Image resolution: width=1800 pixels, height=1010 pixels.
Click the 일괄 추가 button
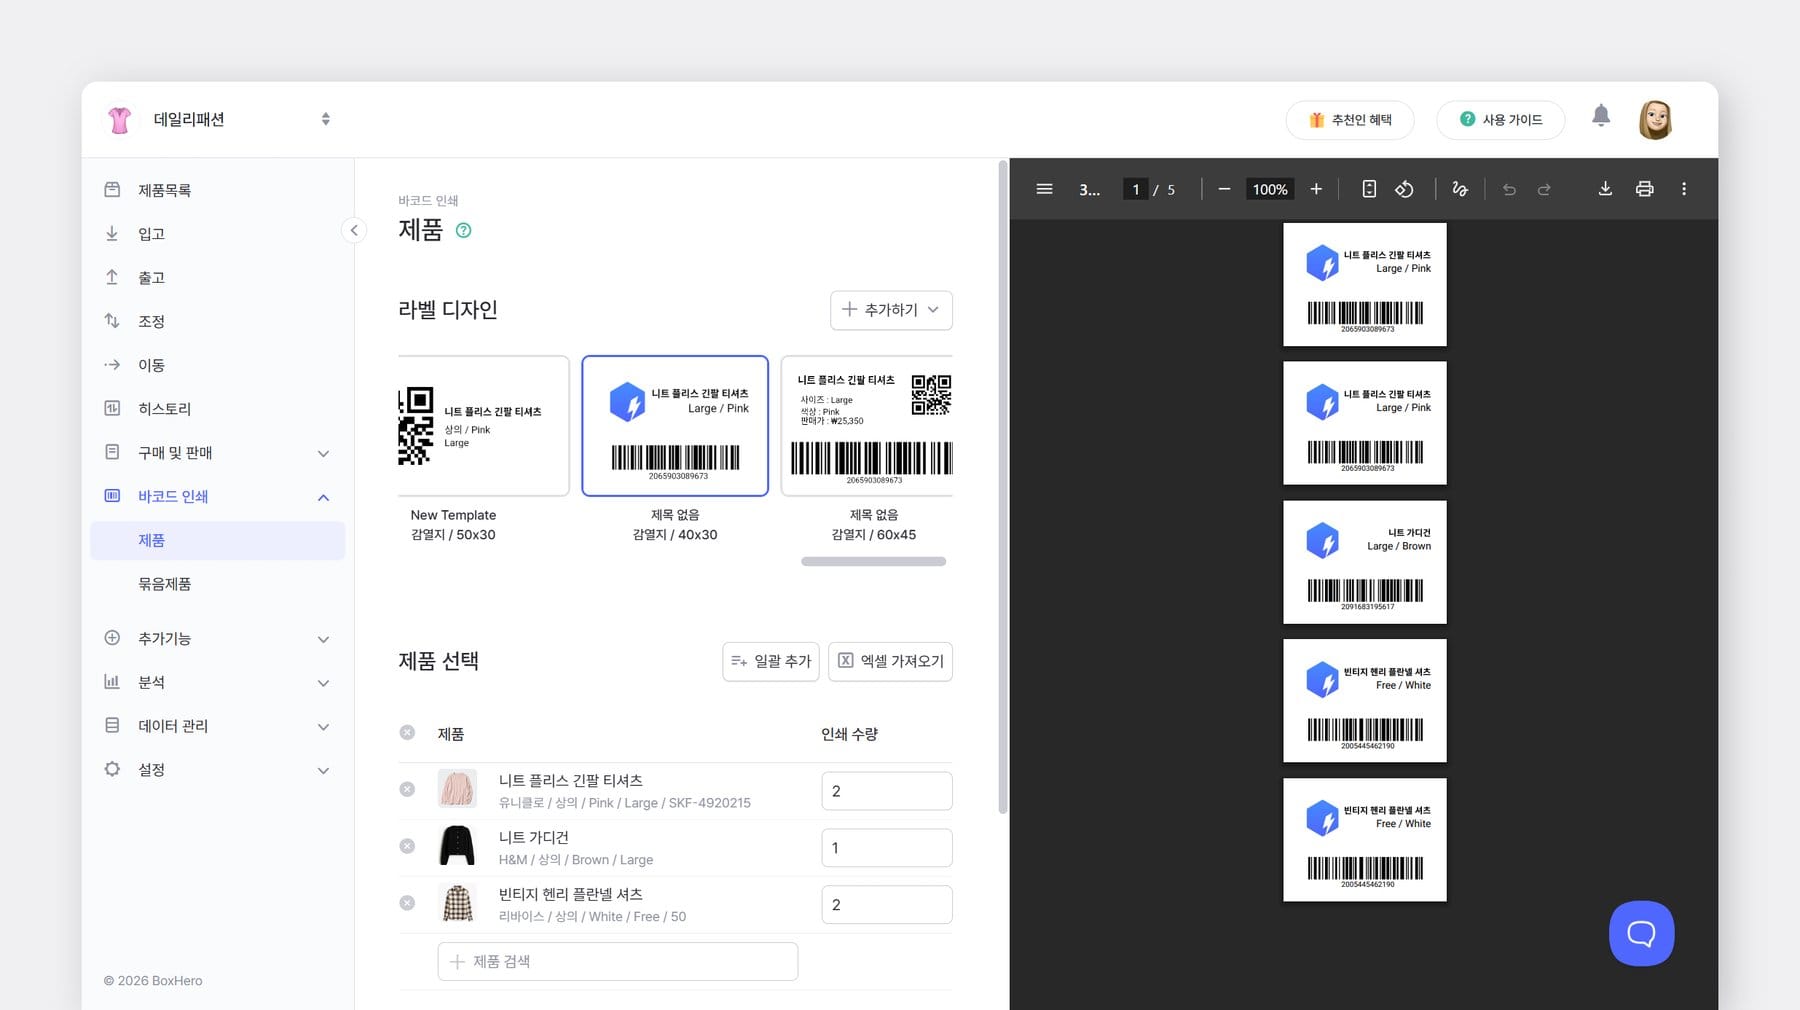[770, 661]
